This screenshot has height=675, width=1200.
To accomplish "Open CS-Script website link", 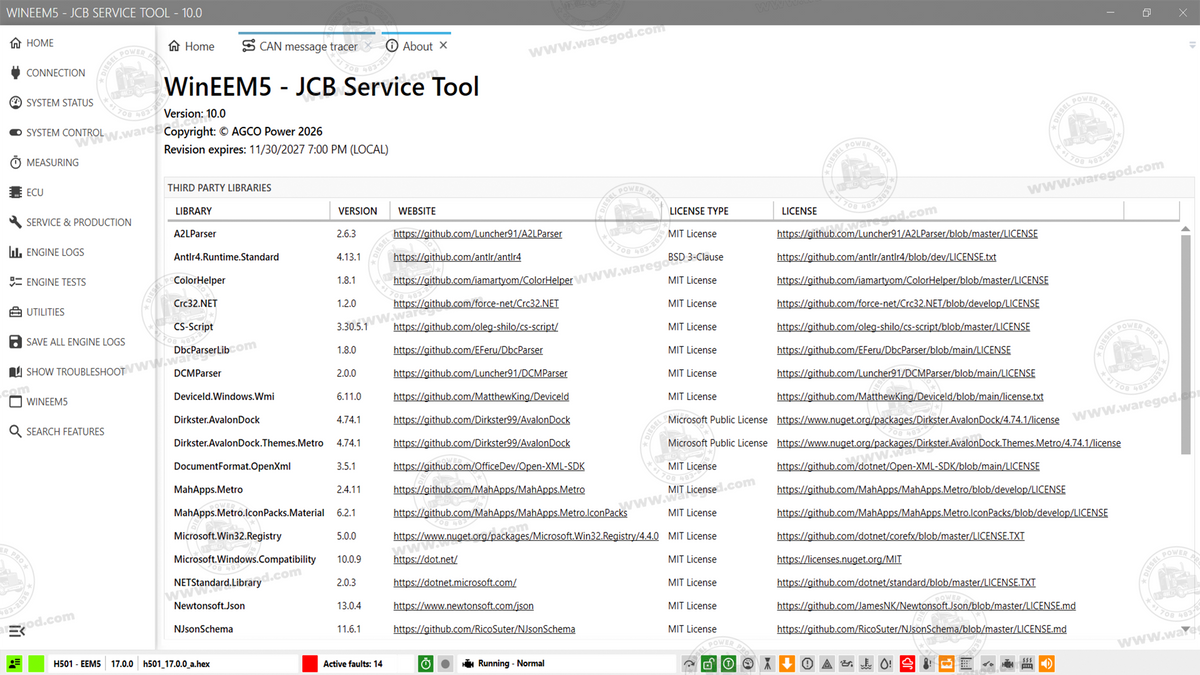I will [476, 327].
